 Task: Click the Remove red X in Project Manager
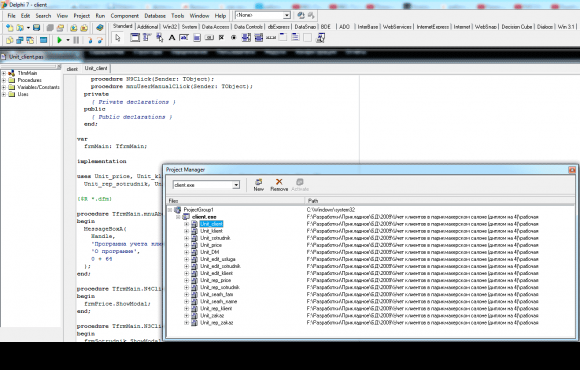279,184
